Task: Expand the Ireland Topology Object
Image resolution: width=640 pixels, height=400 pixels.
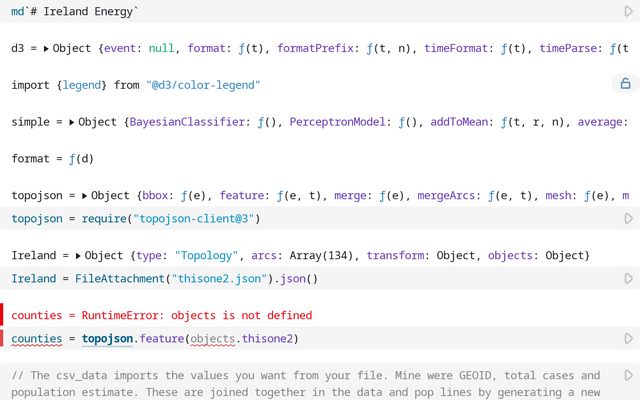Action: point(77,256)
